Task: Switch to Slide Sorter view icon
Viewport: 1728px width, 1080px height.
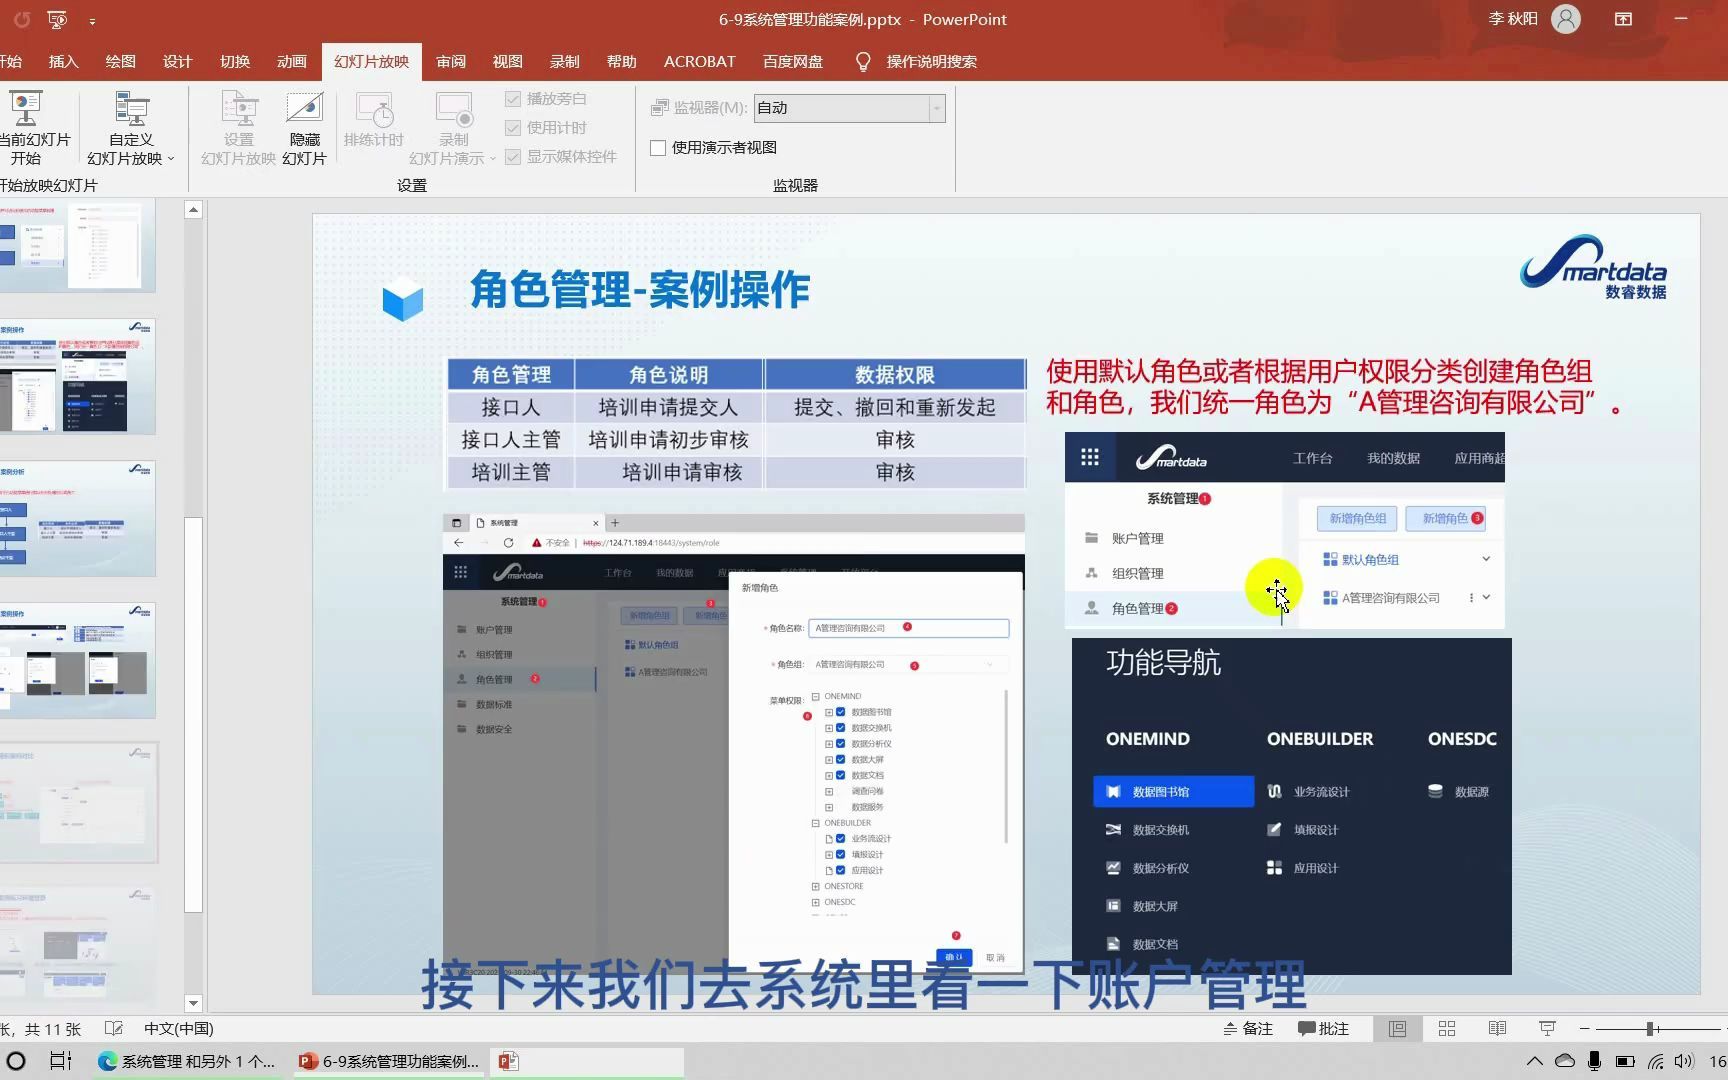Action: tap(1447, 1028)
